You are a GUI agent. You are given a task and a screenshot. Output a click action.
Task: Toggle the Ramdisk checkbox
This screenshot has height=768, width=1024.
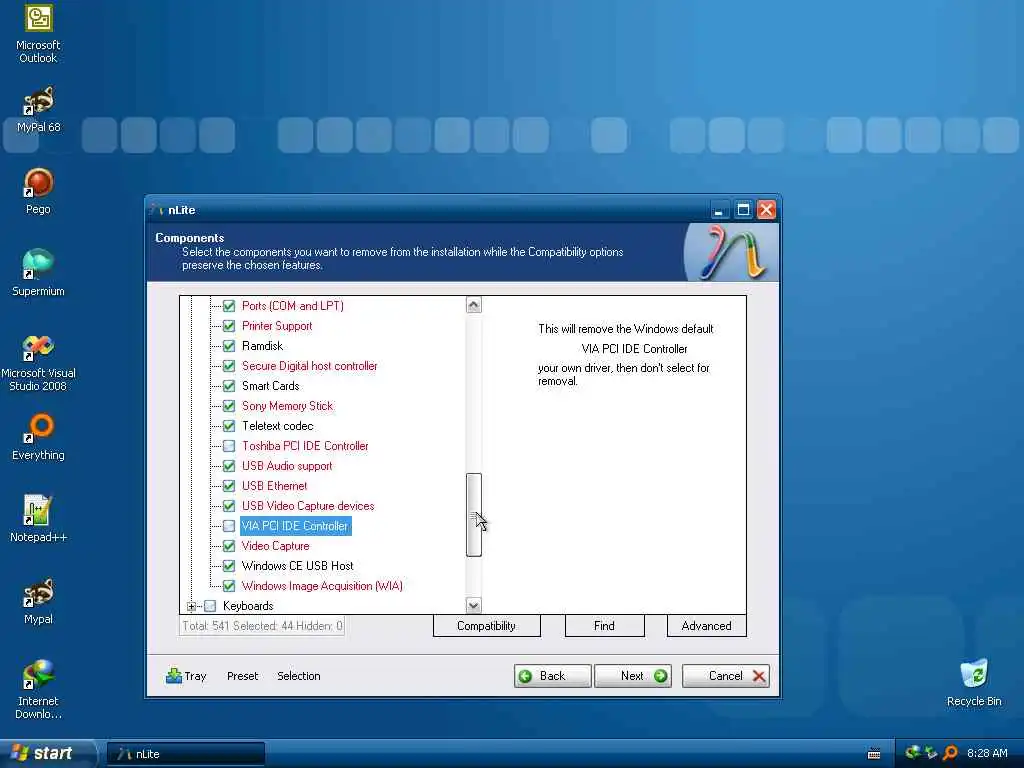[229, 345]
